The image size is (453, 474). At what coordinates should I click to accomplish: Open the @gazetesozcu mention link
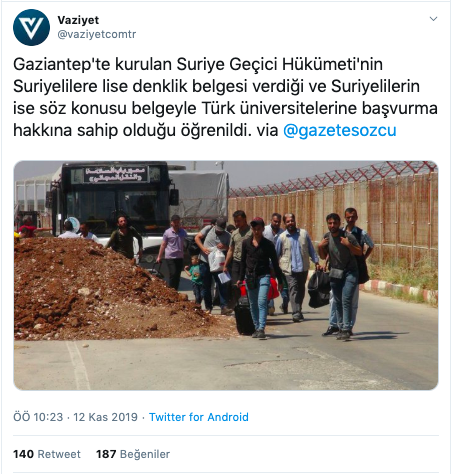pos(339,130)
